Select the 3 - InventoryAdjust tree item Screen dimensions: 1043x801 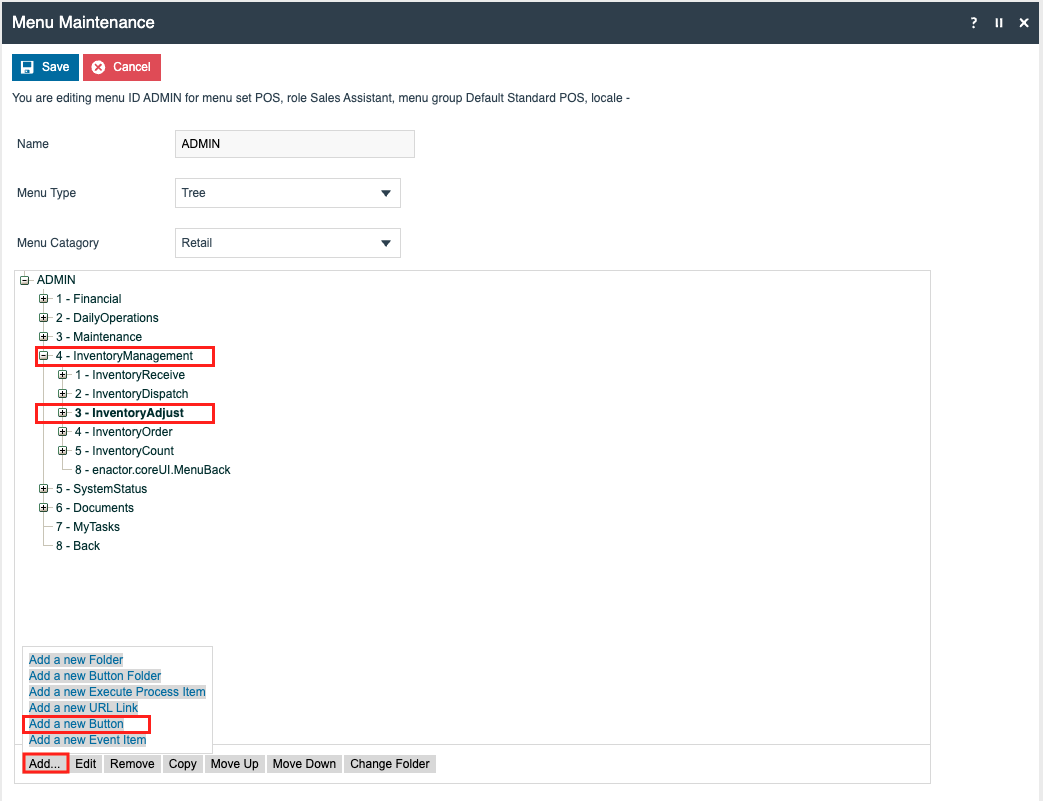[x=129, y=413]
